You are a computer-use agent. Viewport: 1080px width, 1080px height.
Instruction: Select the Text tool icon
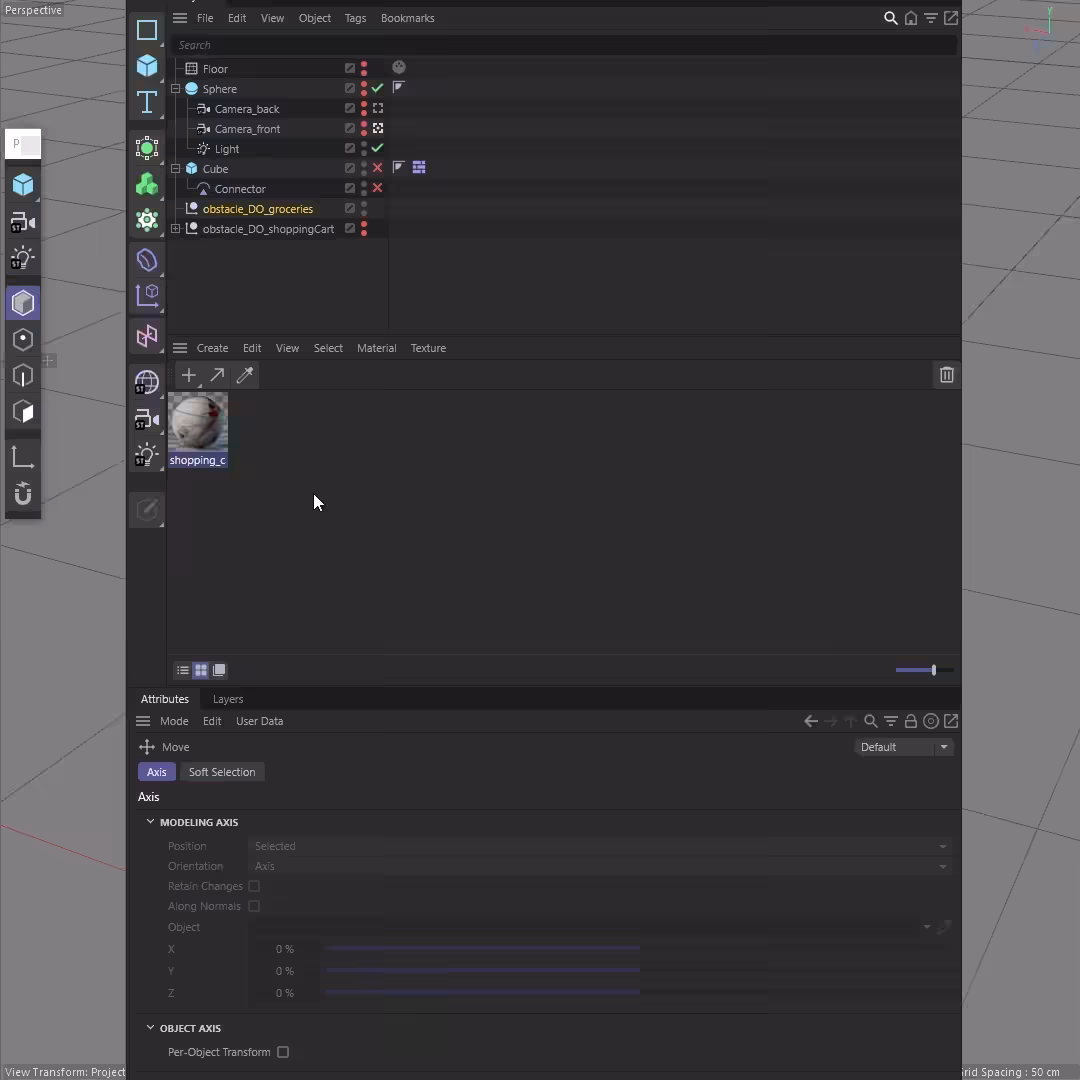point(147,103)
